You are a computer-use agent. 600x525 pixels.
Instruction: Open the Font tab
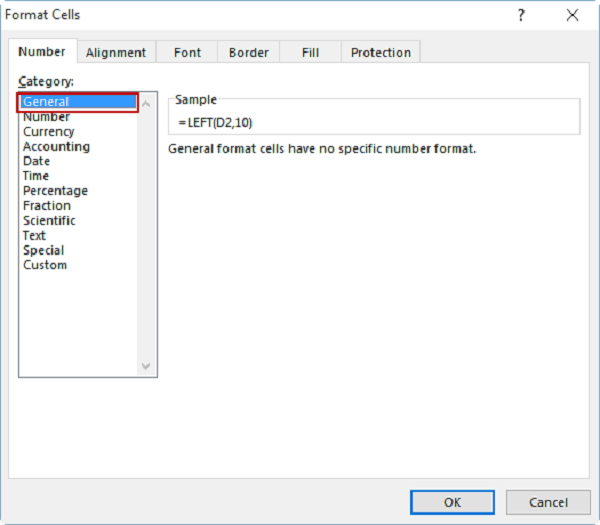coord(187,53)
